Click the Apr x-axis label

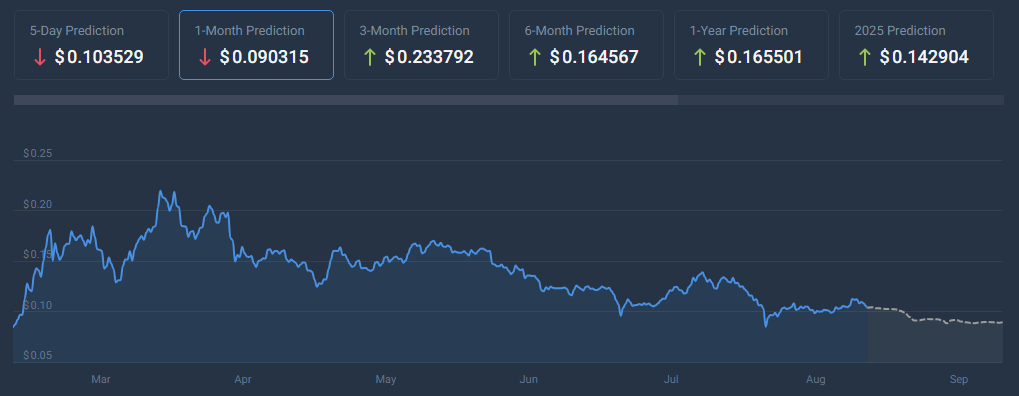pyautogui.click(x=243, y=379)
